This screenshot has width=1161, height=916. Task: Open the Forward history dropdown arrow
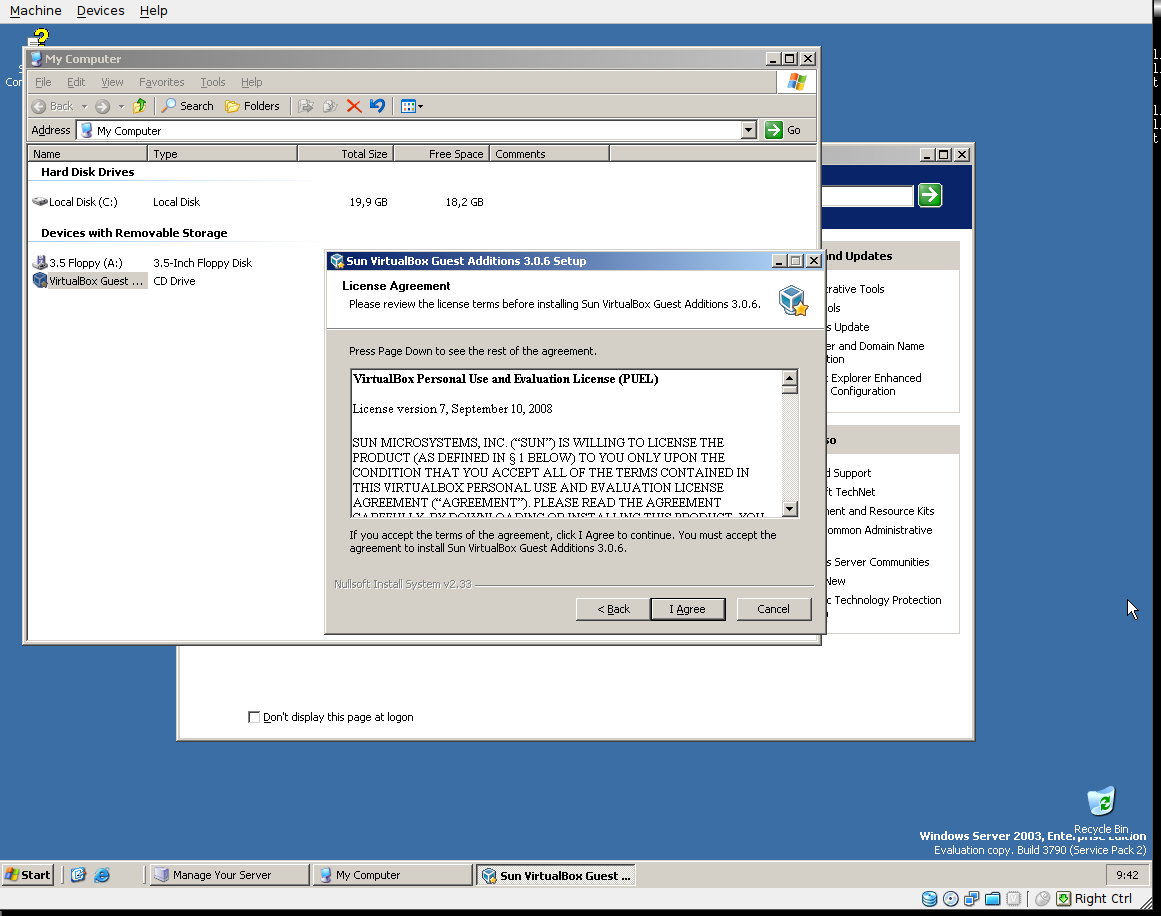click(121, 106)
